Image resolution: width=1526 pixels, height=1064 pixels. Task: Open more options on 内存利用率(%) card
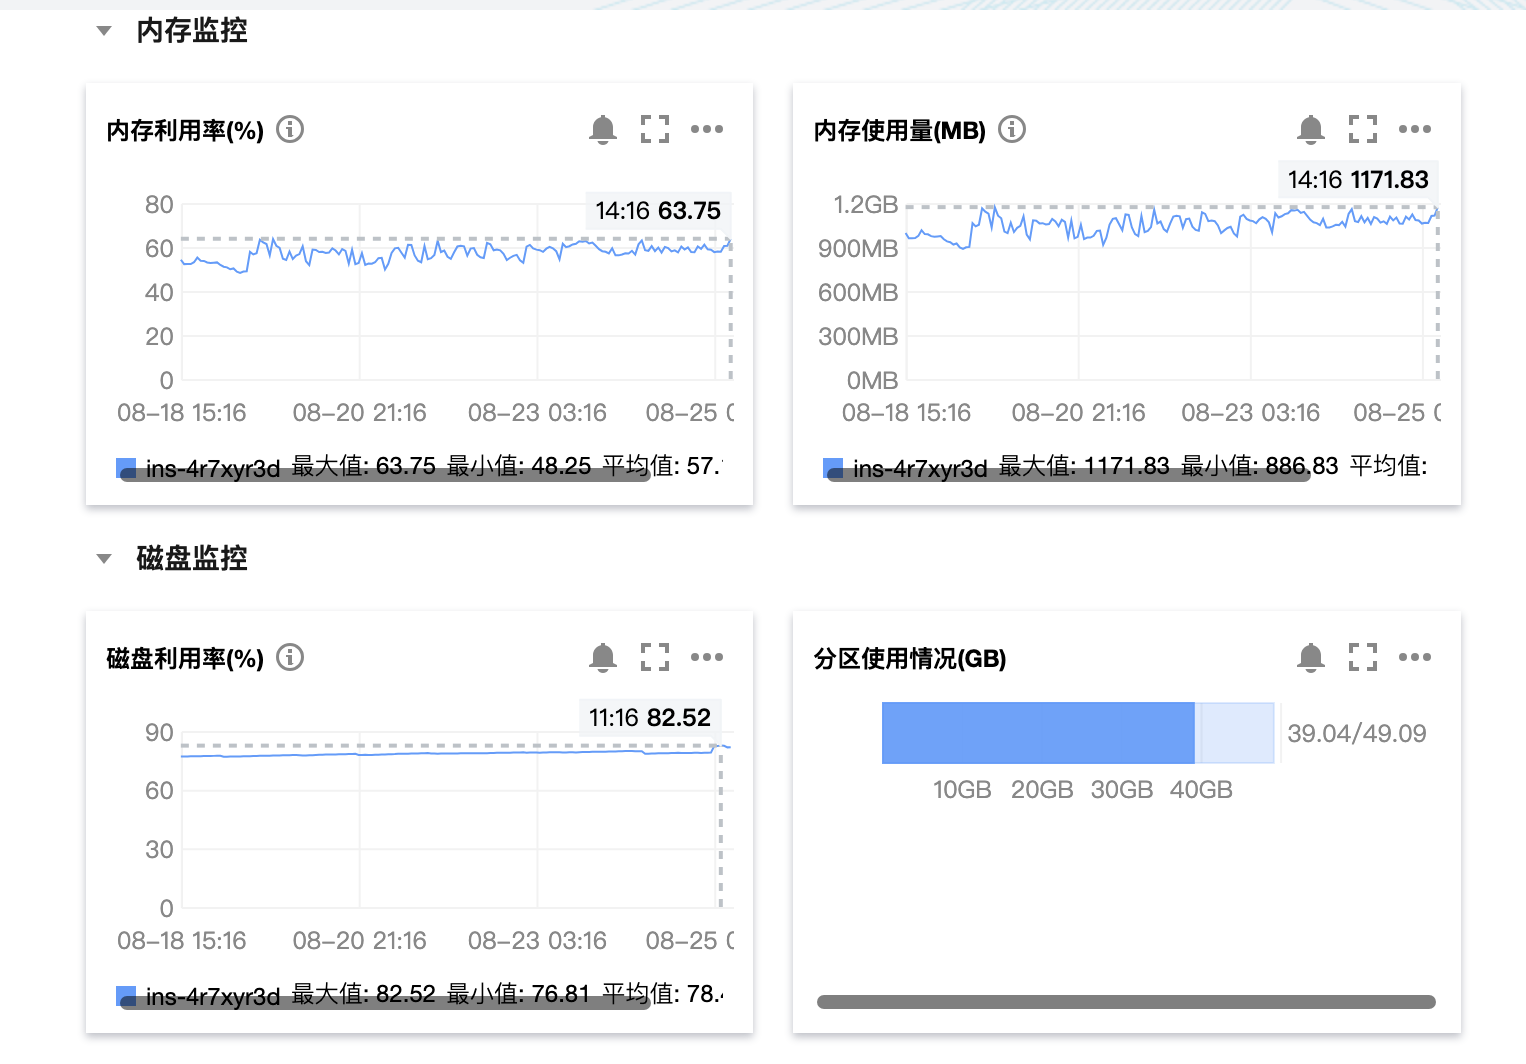point(707,129)
